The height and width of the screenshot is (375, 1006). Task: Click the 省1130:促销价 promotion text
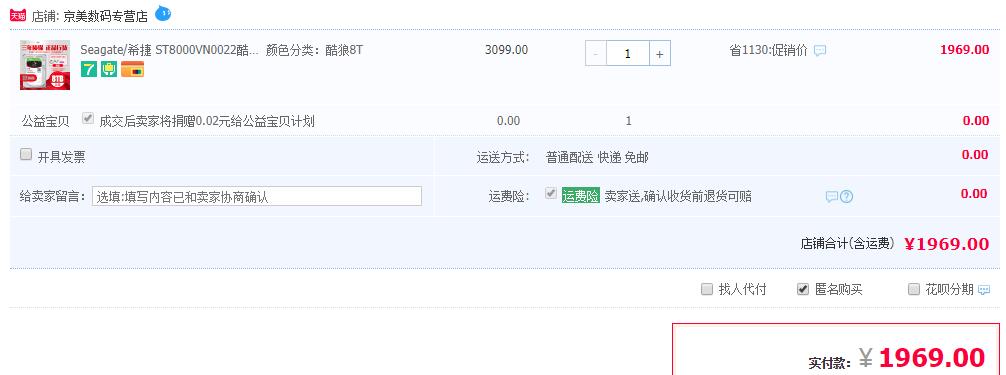(x=768, y=50)
